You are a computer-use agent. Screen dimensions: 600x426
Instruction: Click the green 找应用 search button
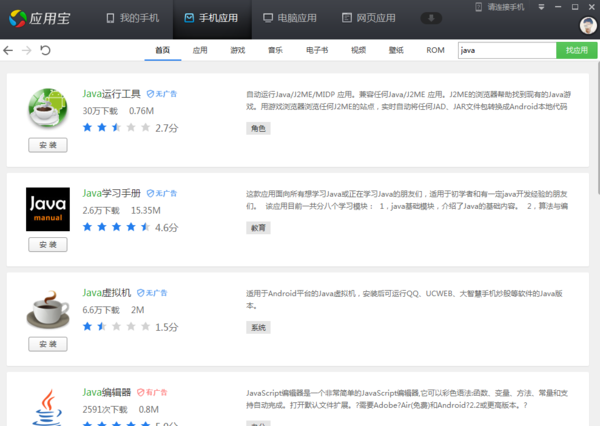click(x=577, y=50)
